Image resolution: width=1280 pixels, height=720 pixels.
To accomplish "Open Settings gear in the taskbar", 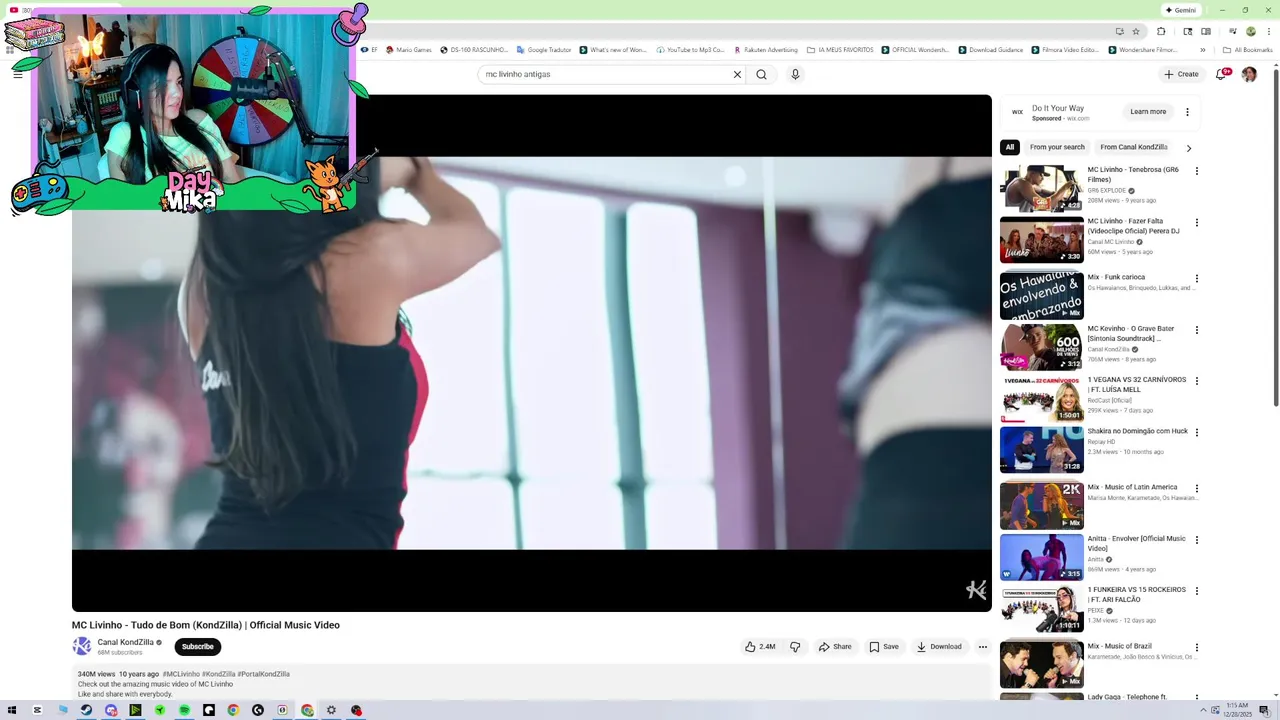I will [331, 710].
